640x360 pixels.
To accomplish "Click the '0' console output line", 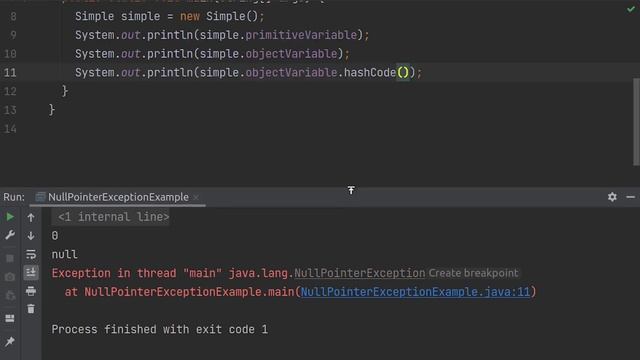I will tap(55, 236).
